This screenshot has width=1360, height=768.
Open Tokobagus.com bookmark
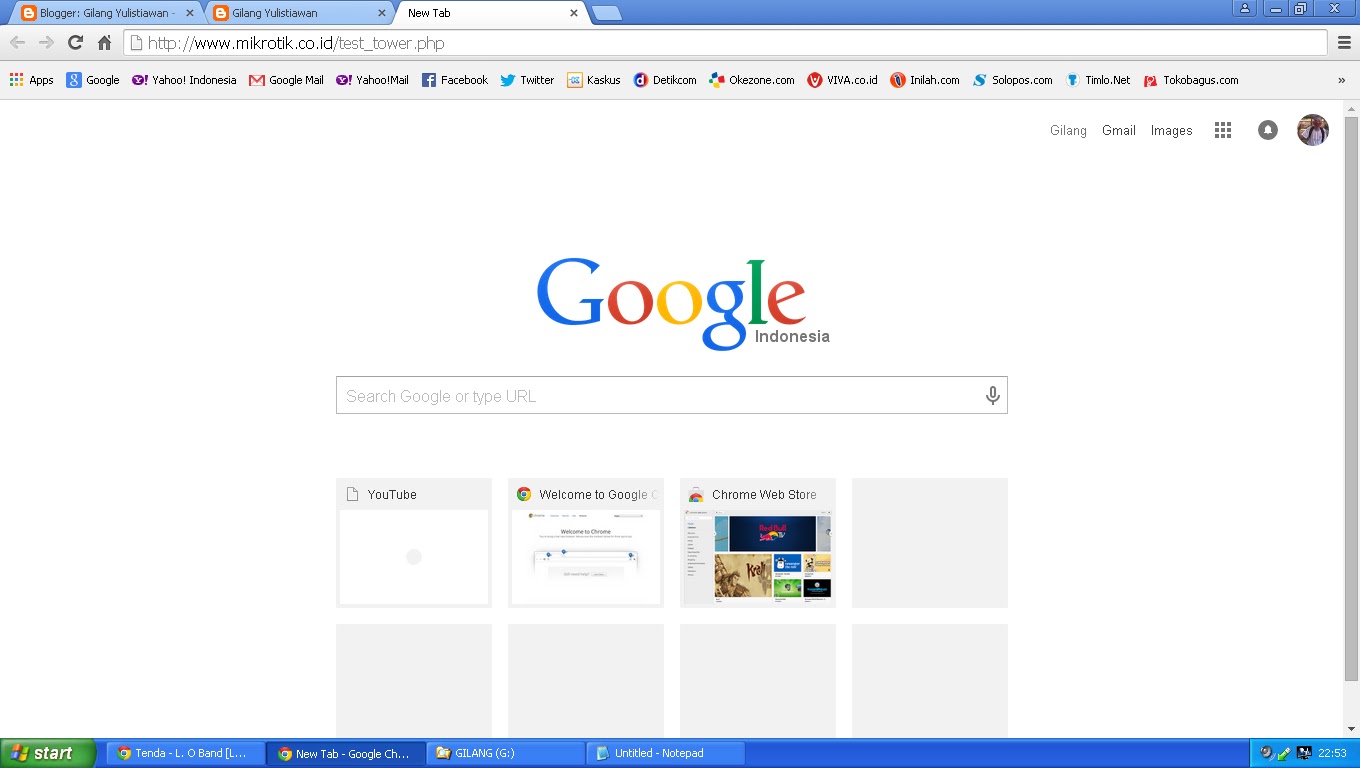click(x=1191, y=80)
